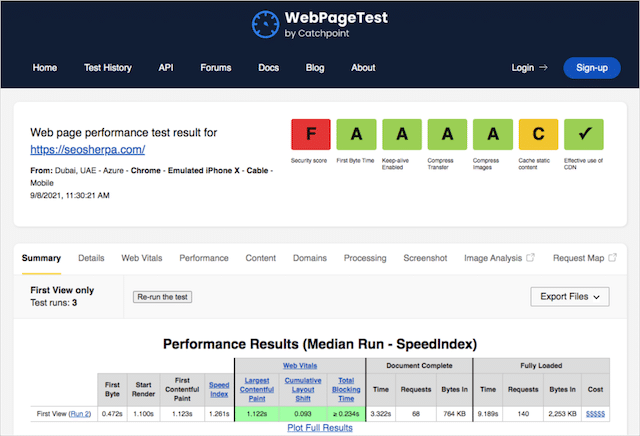The width and height of the screenshot is (640, 436).
Task: Open the Blog nav item
Action: pos(315,68)
